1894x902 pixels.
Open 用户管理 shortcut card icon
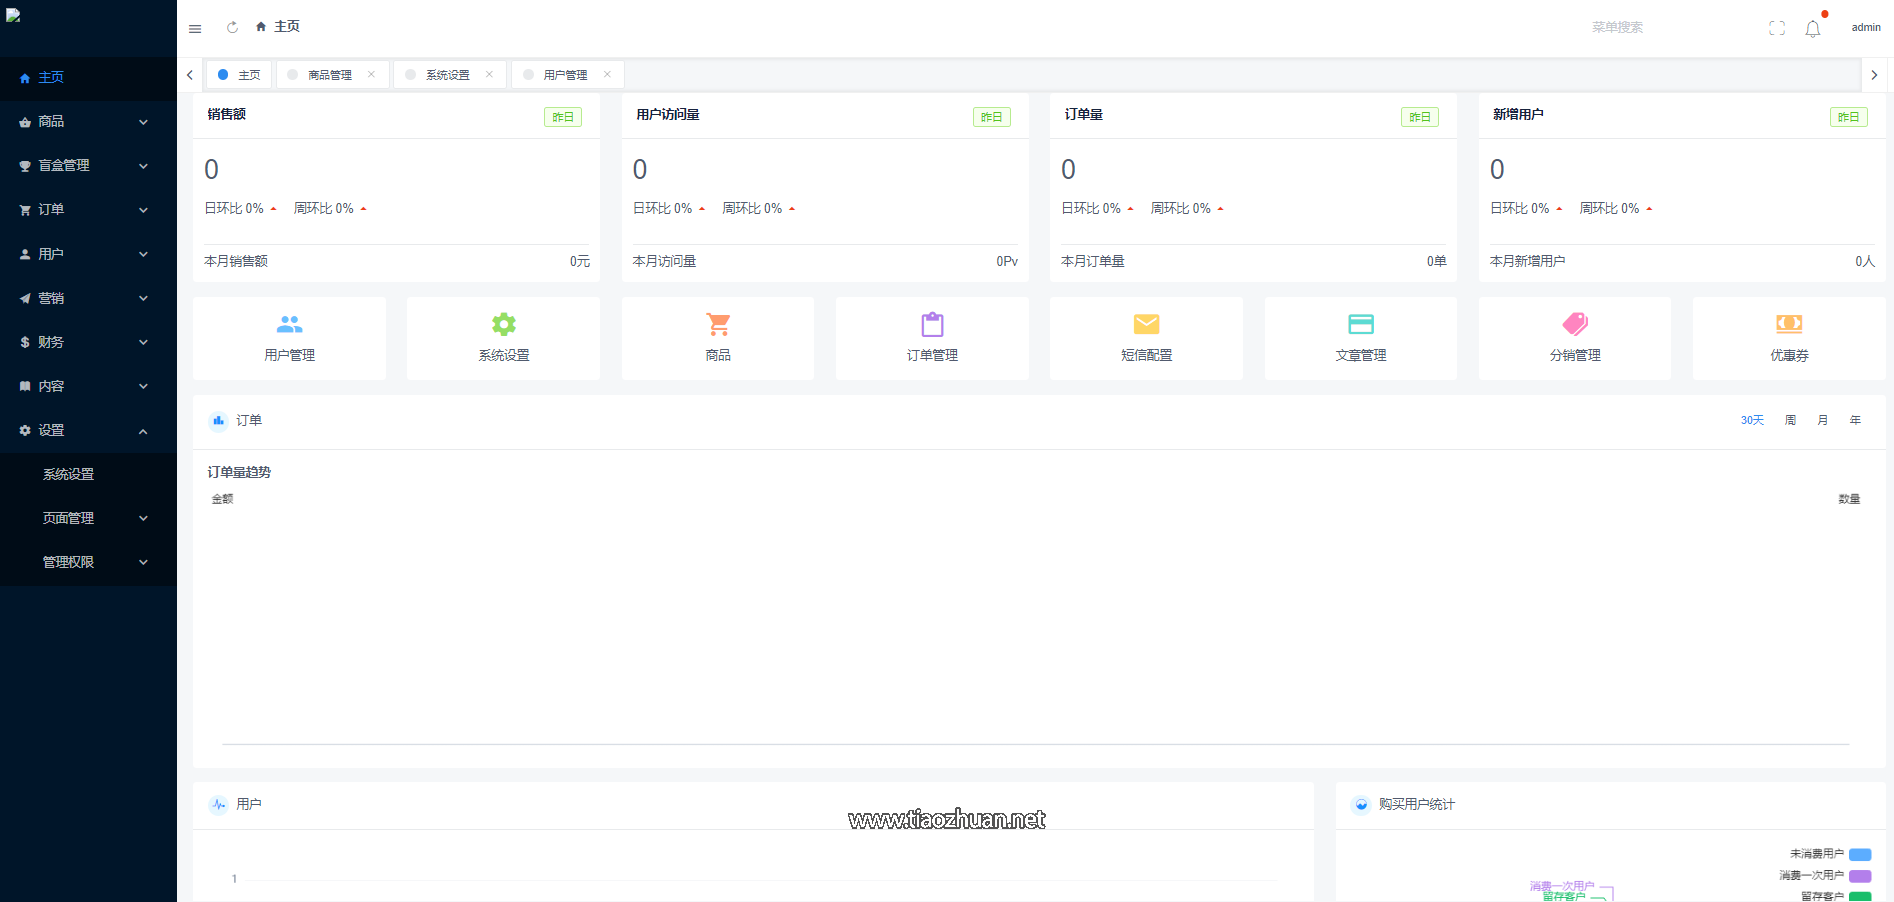point(289,324)
